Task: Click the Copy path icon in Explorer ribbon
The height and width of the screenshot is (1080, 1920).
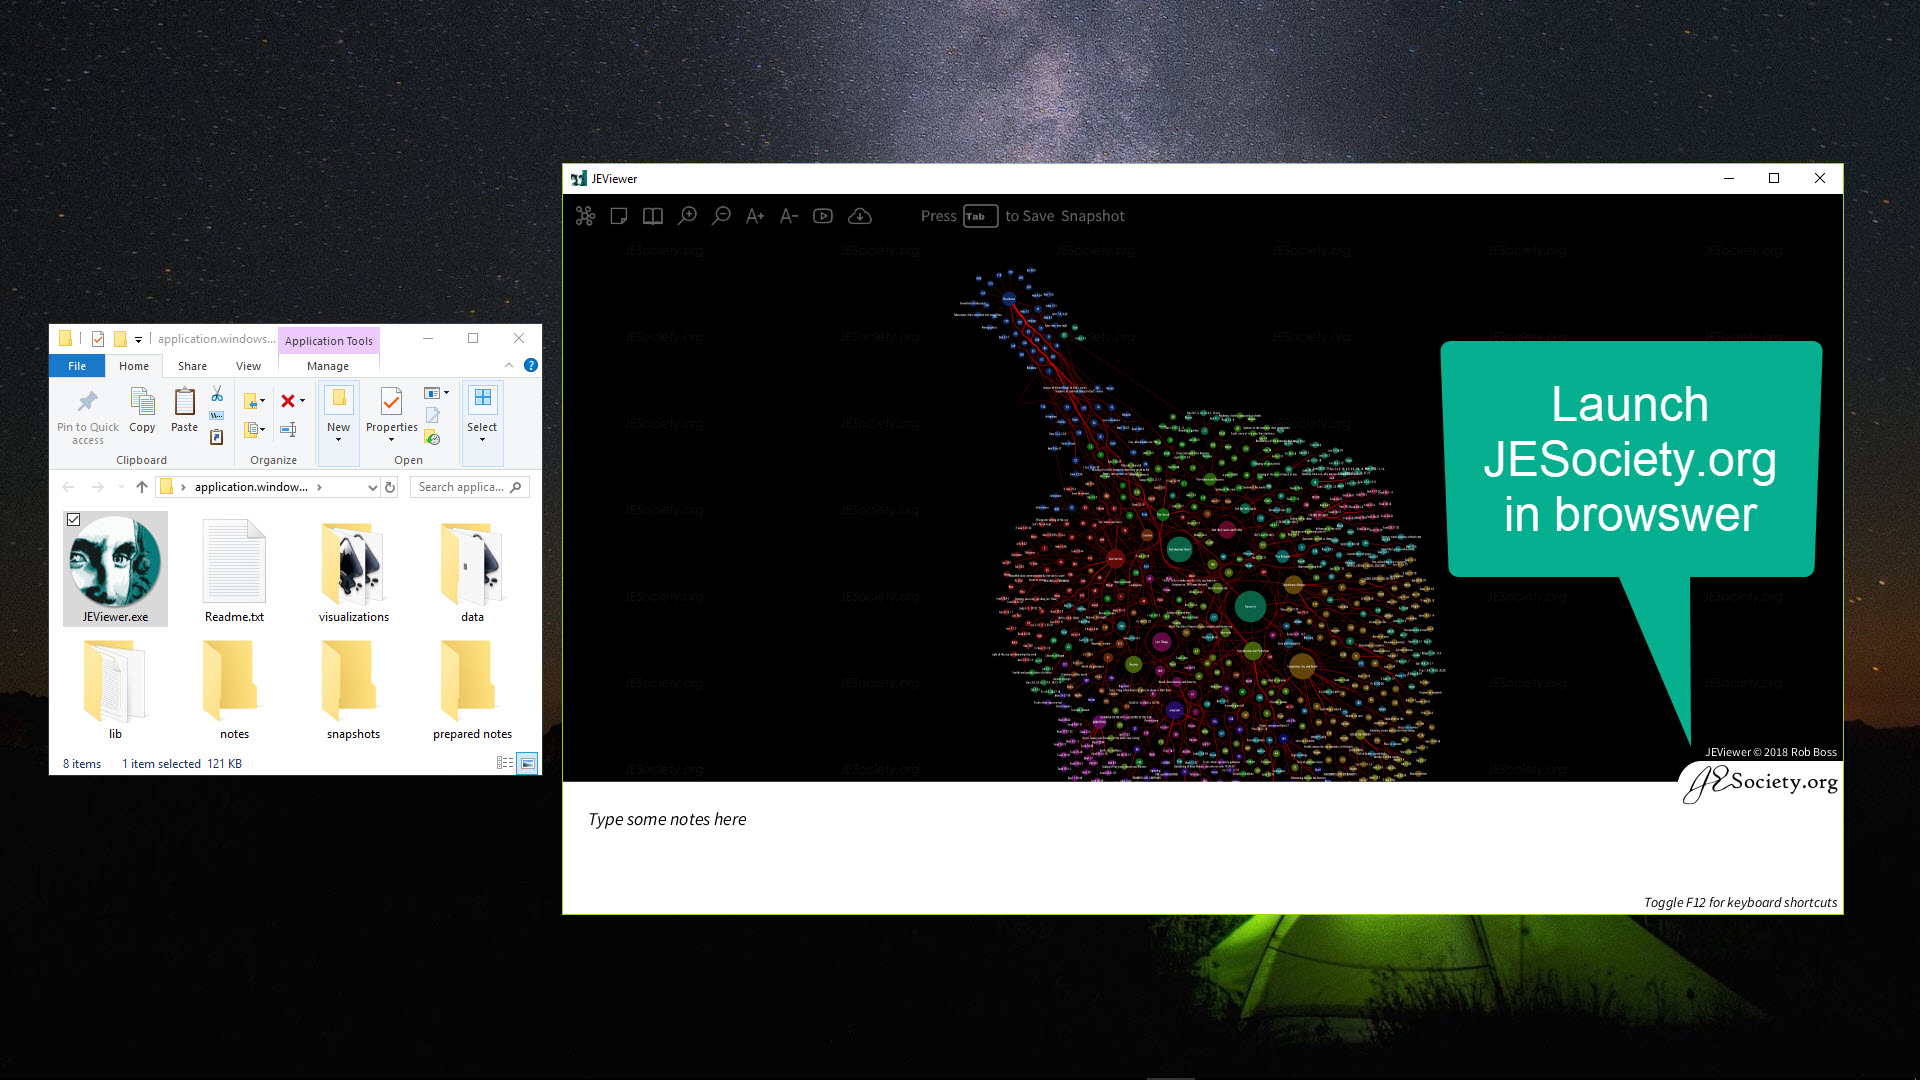Action: (217, 416)
